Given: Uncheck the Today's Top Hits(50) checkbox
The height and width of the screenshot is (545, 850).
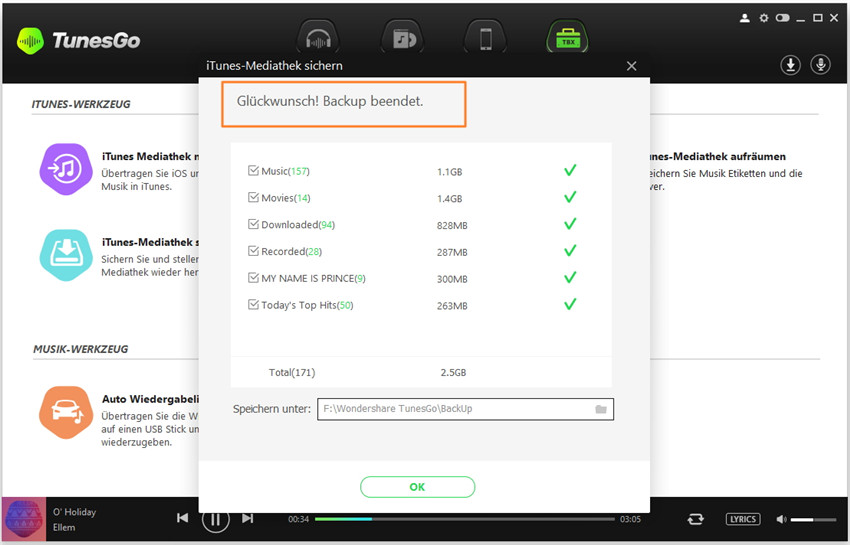Looking at the screenshot, I should 253,305.
